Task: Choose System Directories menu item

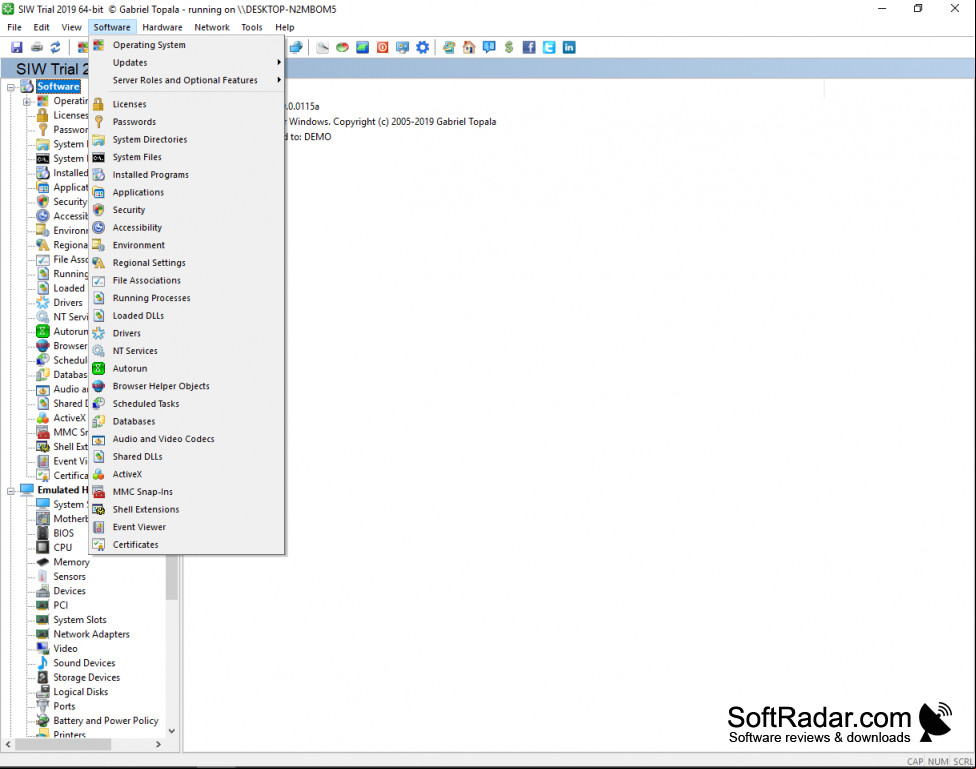Action: pyautogui.click(x=187, y=139)
